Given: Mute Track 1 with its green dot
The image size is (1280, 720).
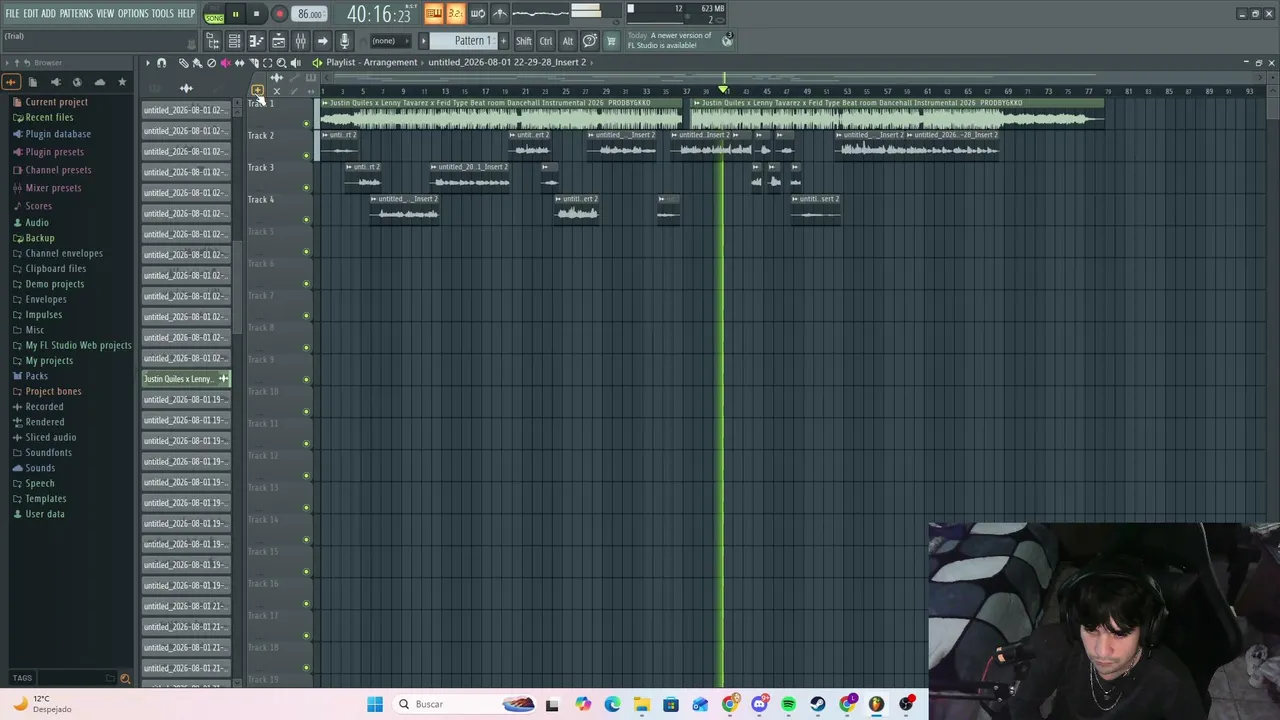Looking at the screenshot, I should click(307, 124).
